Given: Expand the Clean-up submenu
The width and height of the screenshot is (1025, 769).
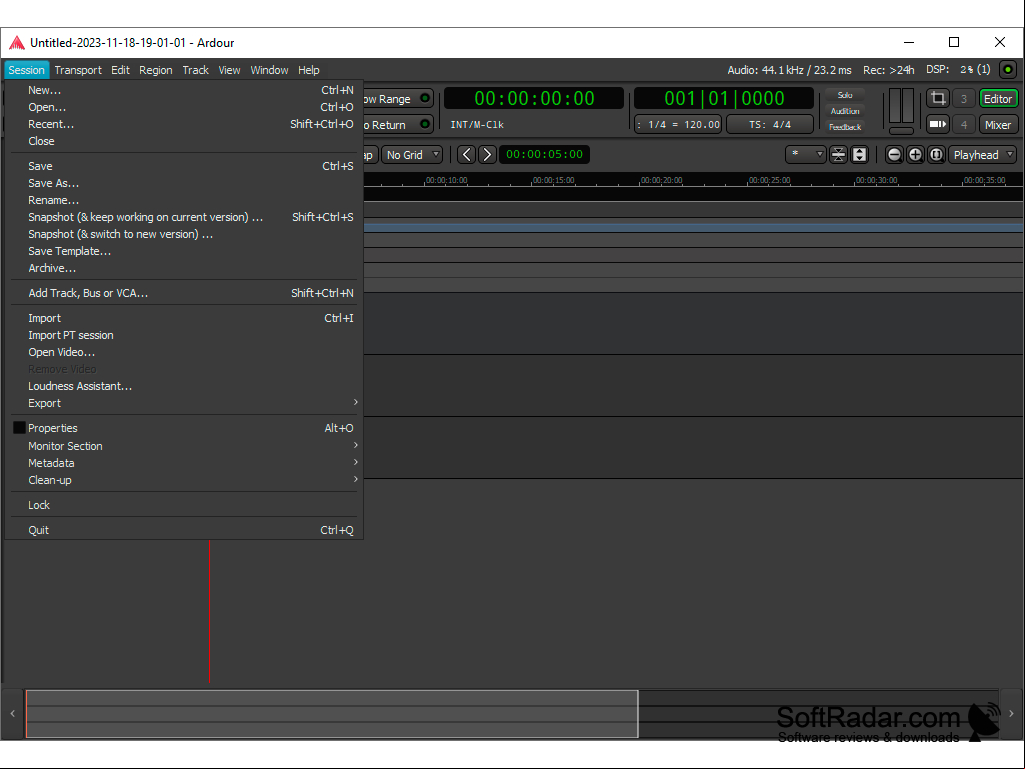Looking at the screenshot, I should (x=184, y=480).
